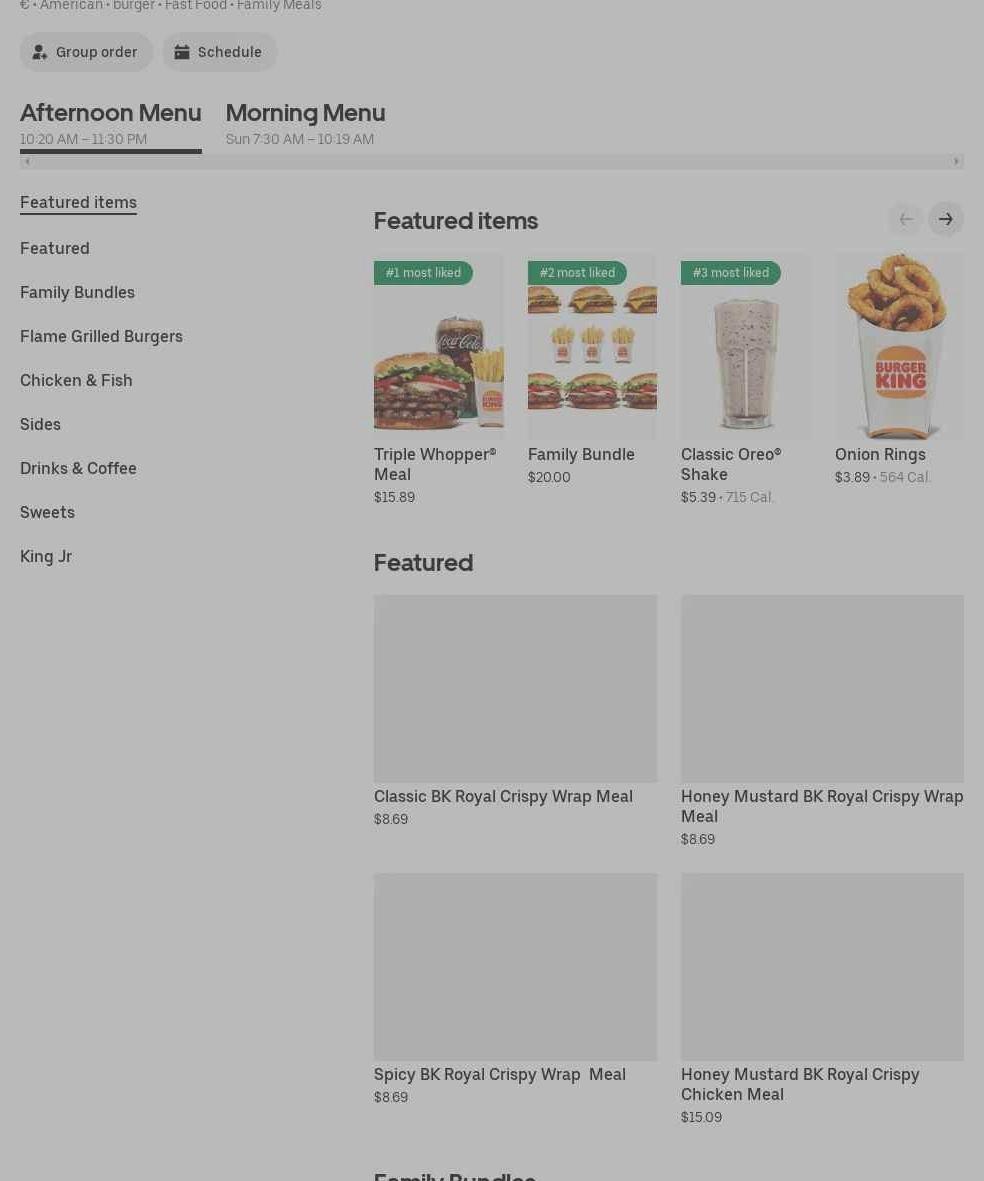Go to the Flame Grilled Burgers section
The height and width of the screenshot is (1181, 984).
click(102, 336)
